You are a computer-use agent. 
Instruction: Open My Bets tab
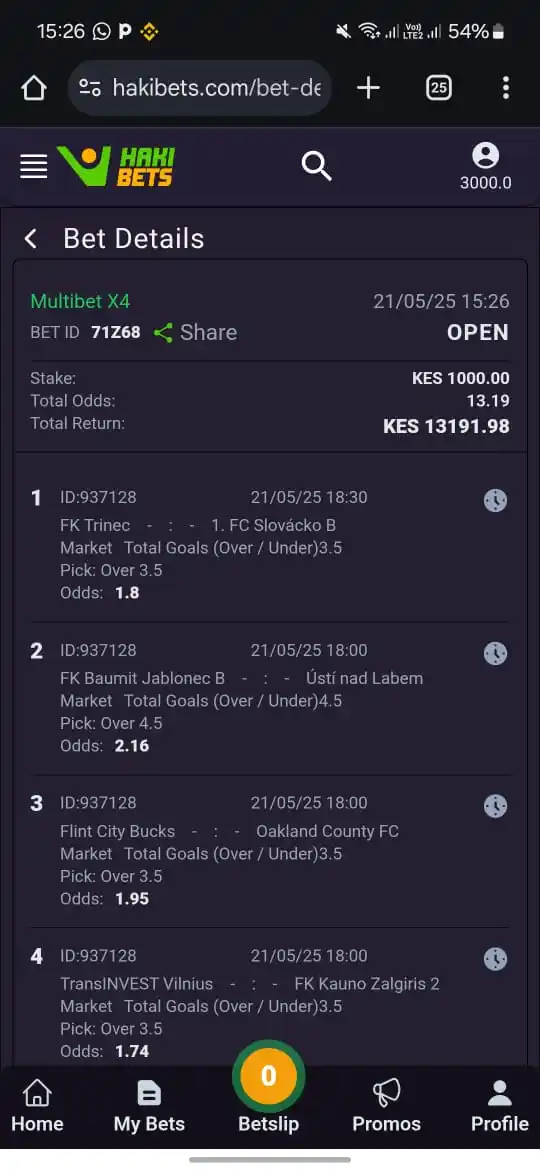point(149,1107)
